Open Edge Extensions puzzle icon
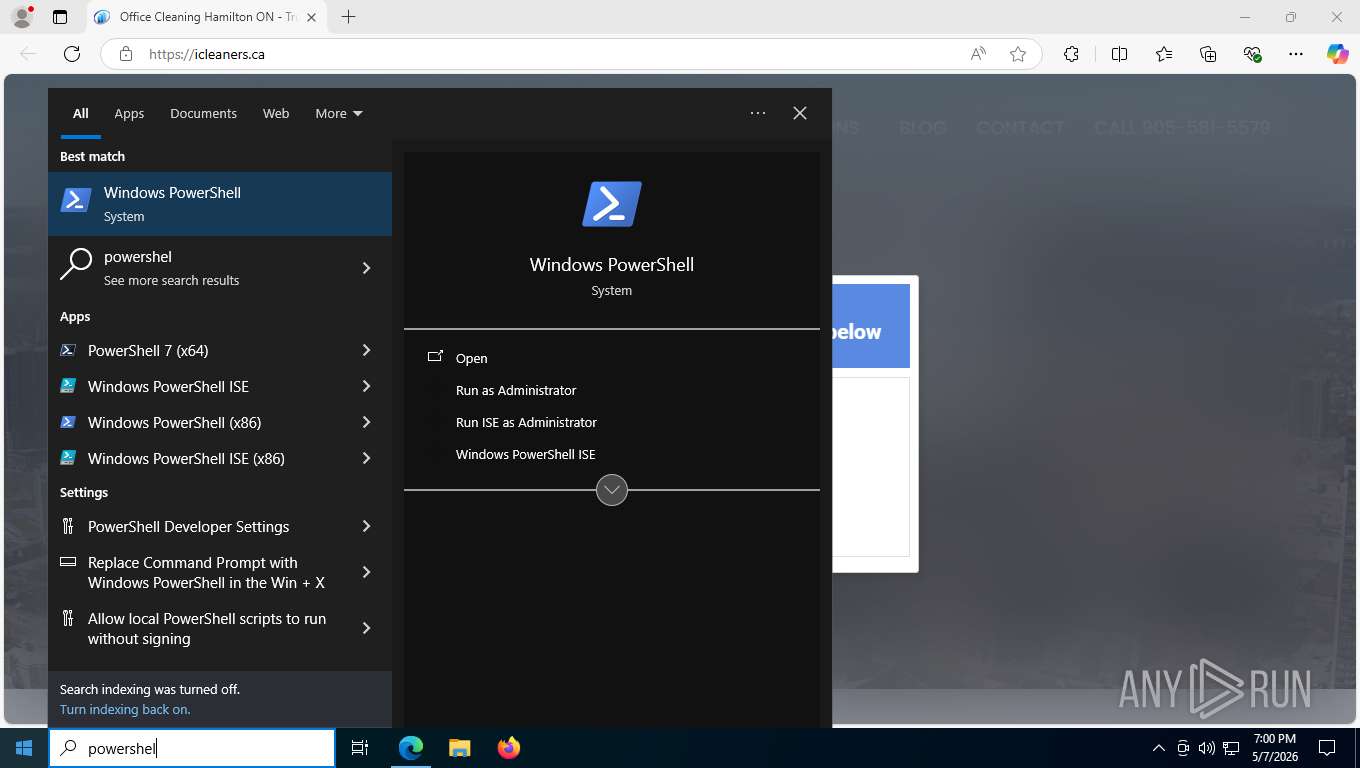The width and height of the screenshot is (1360, 768). [1071, 54]
